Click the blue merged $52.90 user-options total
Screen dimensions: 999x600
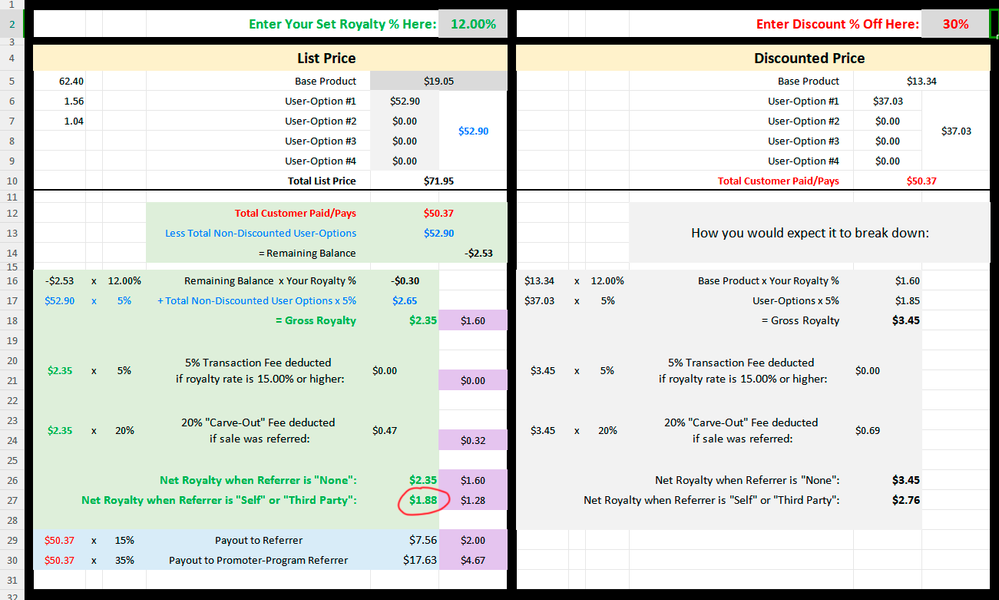tap(473, 131)
